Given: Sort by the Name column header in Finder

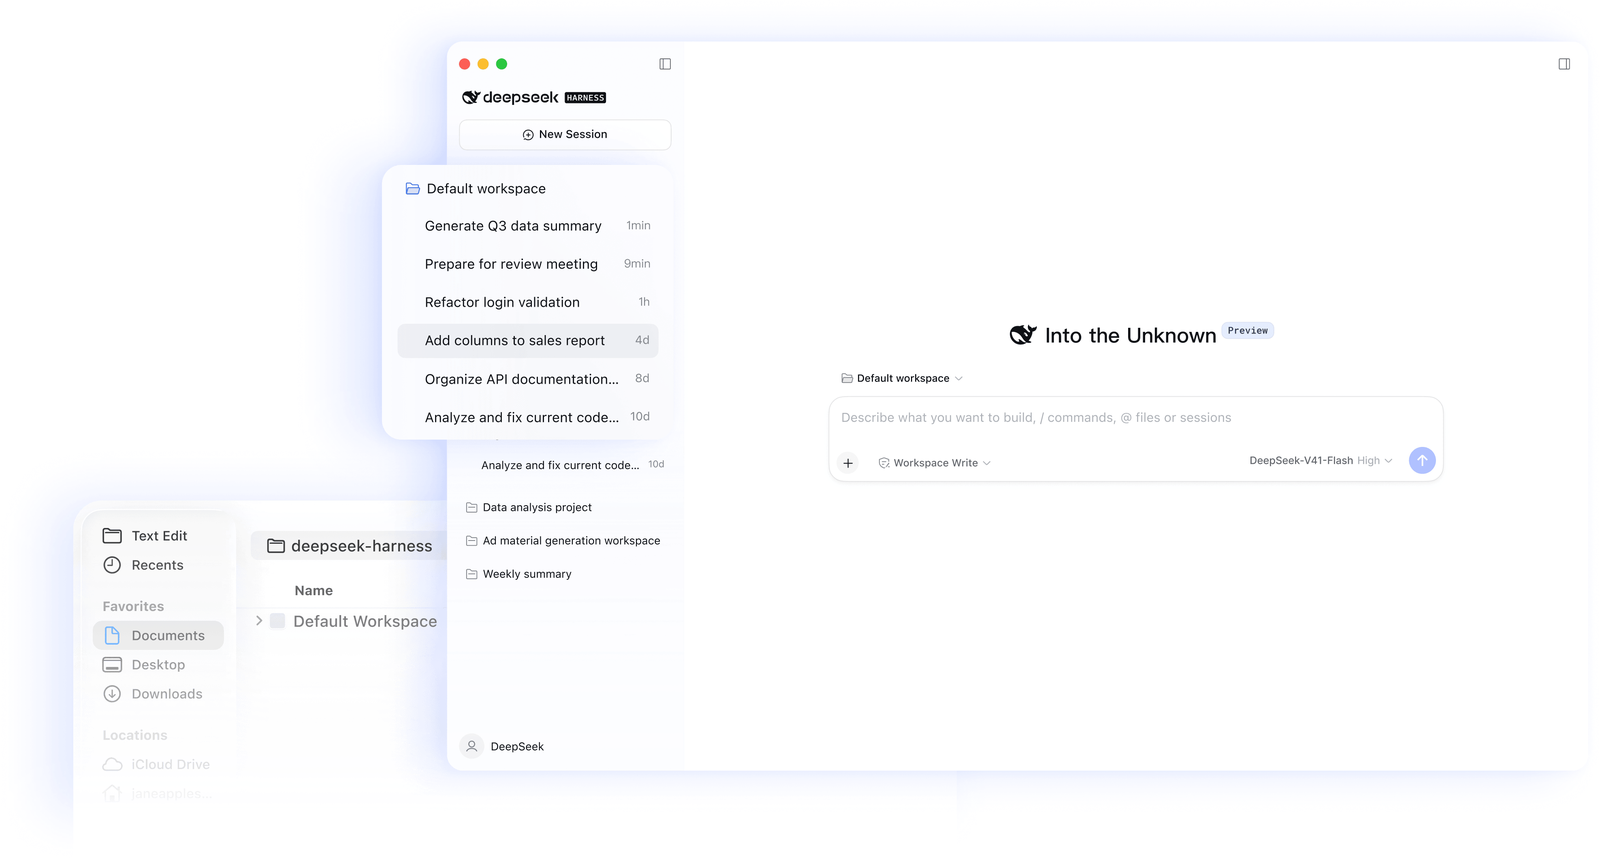Looking at the screenshot, I should (x=314, y=591).
